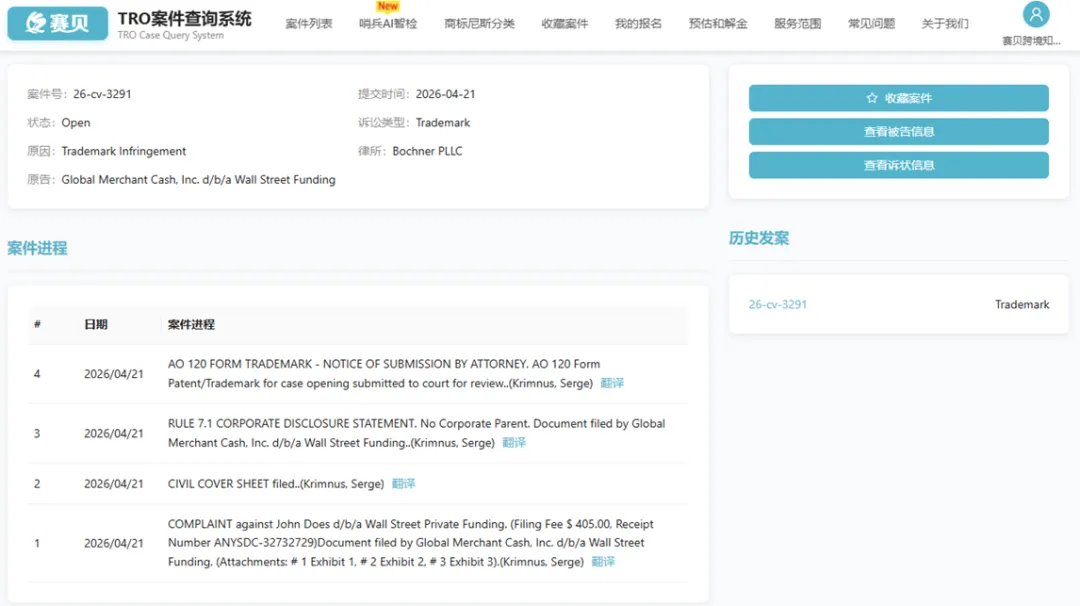Click the star icon on 收藏案件 button
1080x606 pixels.
tap(872, 98)
